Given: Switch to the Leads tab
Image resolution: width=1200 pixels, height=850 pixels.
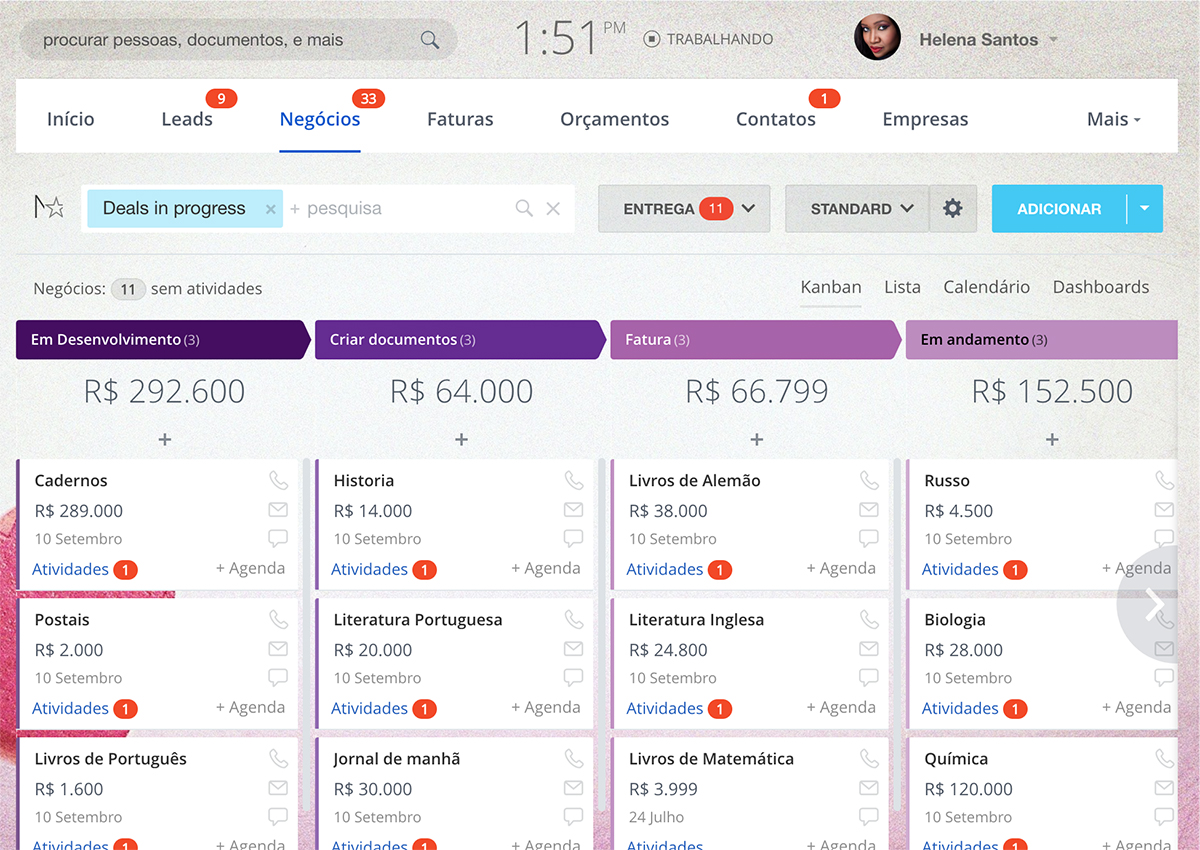Looking at the screenshot, I should click(187, 119).
